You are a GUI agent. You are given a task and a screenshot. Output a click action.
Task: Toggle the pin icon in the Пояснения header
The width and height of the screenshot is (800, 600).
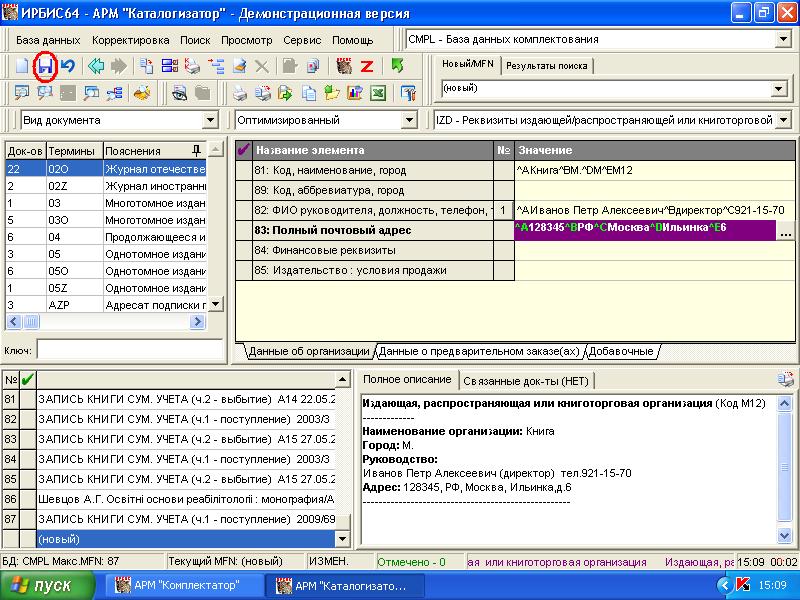point(196,151)
